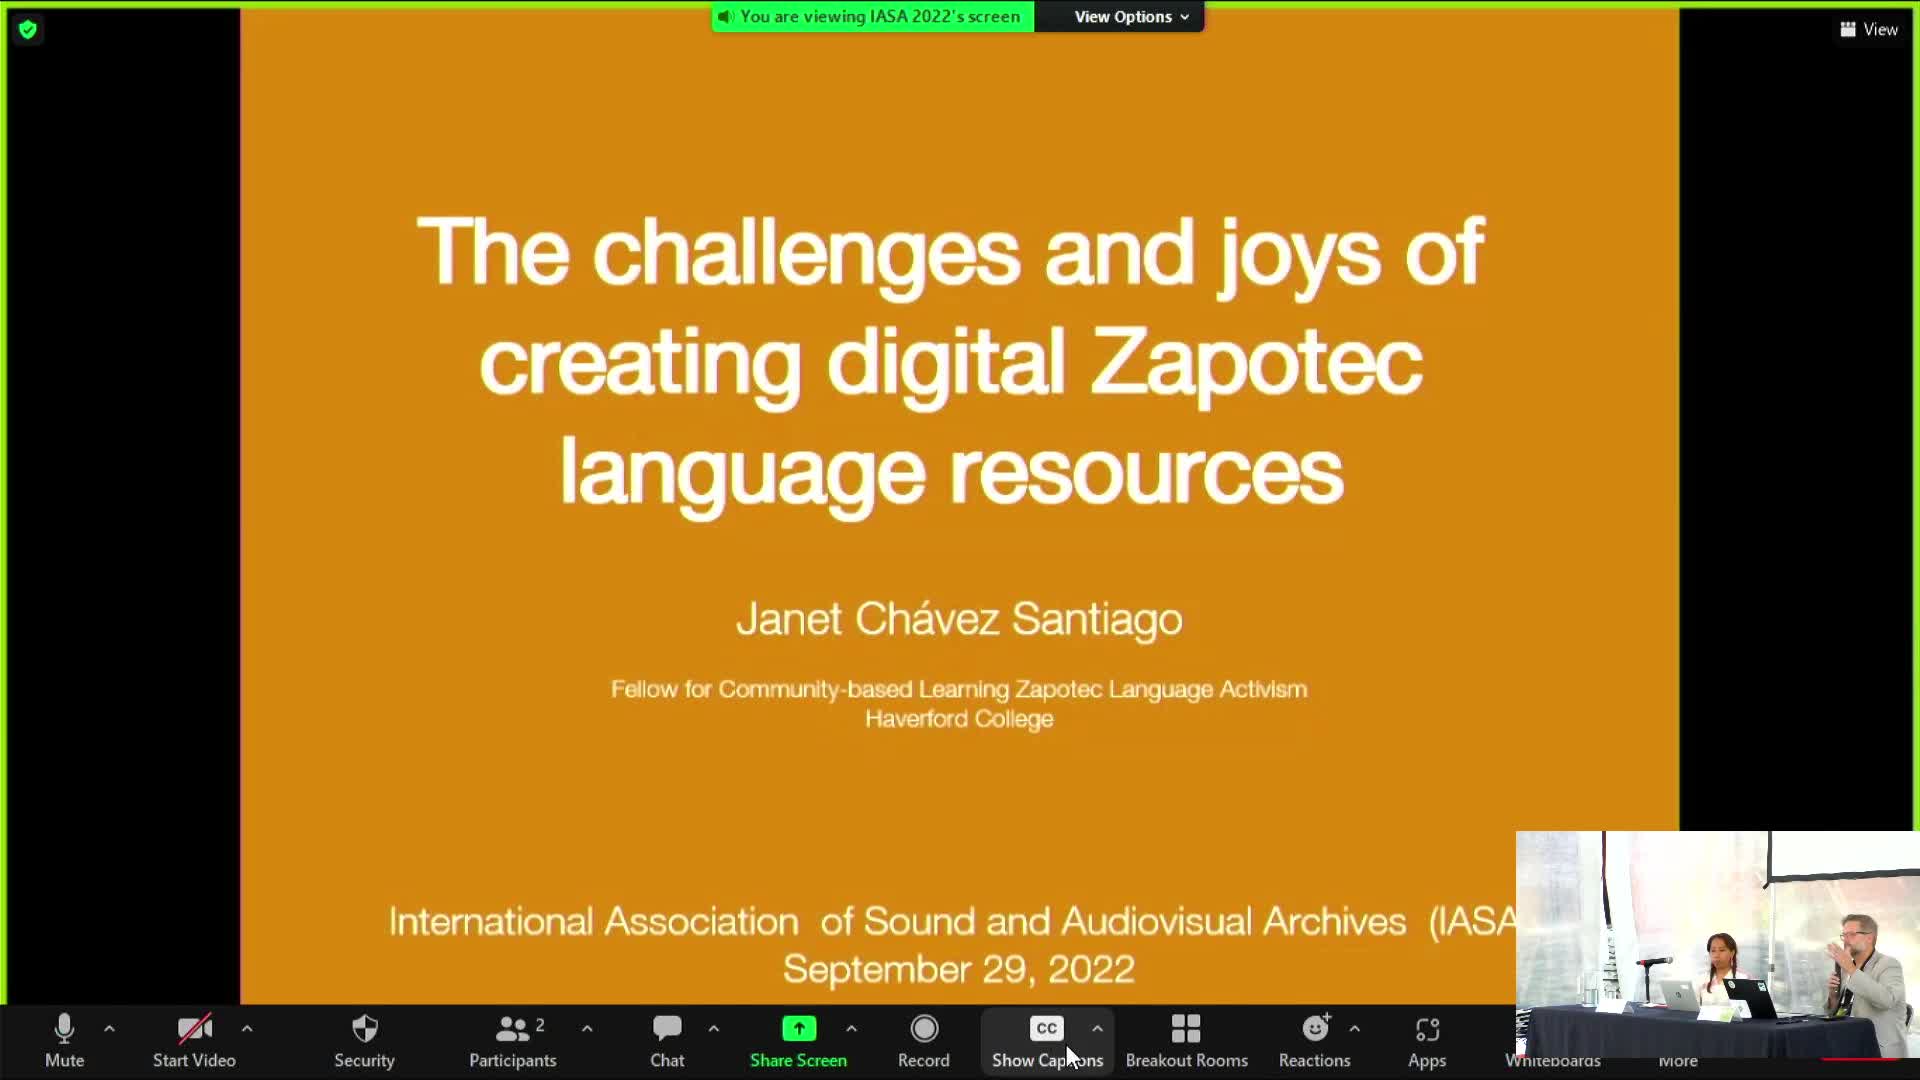Start video with the camera icon

tap(194, 1040)
